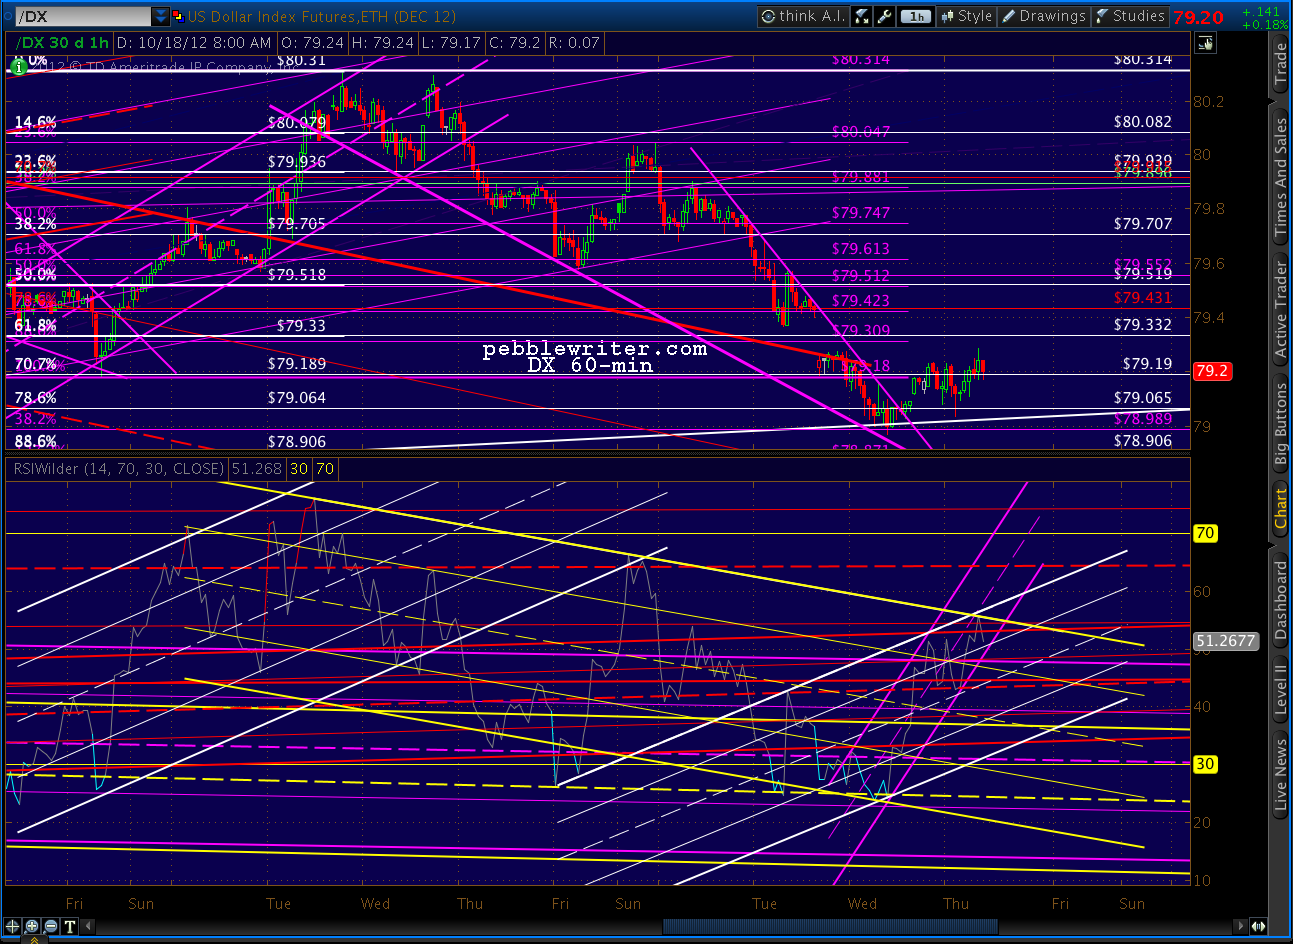Click the /DX symbol input field
The width and height of the screenshot is (1293, 944).
[84, 16]
